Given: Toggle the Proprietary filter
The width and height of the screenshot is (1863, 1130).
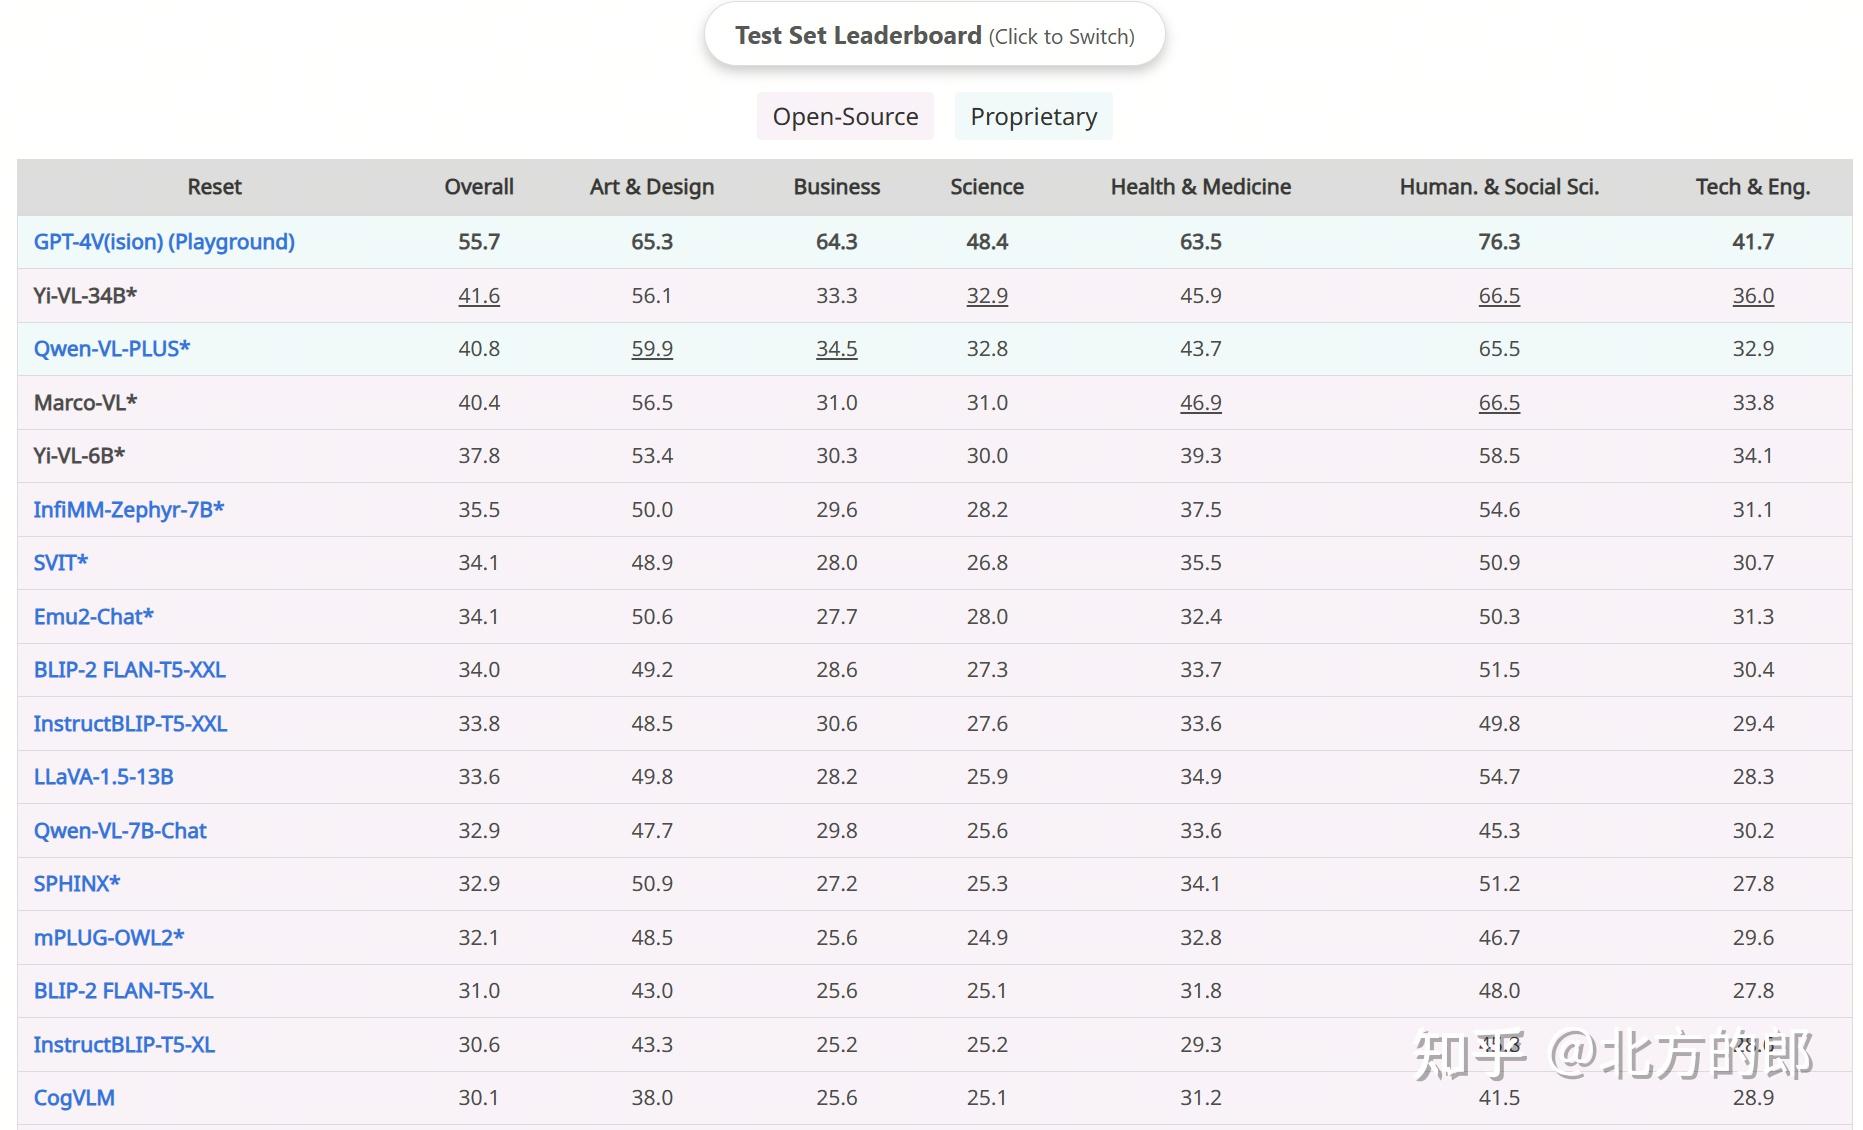Looking at the screenshot, I should [1033, 117].
